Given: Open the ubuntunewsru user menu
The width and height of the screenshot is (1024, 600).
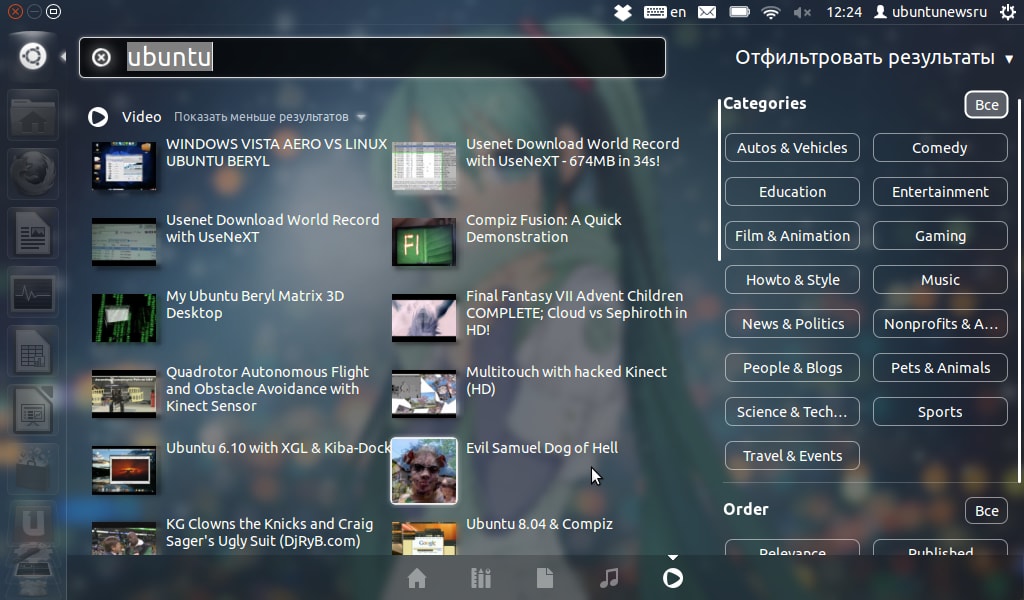Looking at the screenshot, I should (x=931, y=12).
